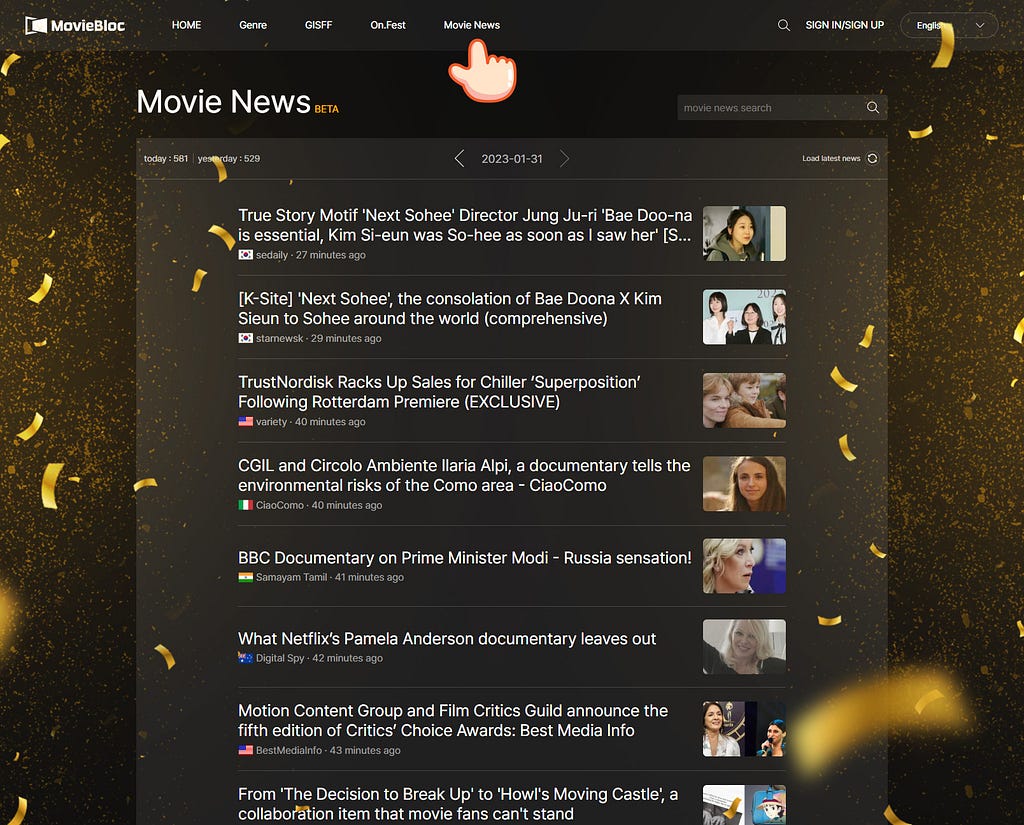Click 'starnewsk · 29 minutes ago' source line
1024x825 pixels.
point(318,338)
